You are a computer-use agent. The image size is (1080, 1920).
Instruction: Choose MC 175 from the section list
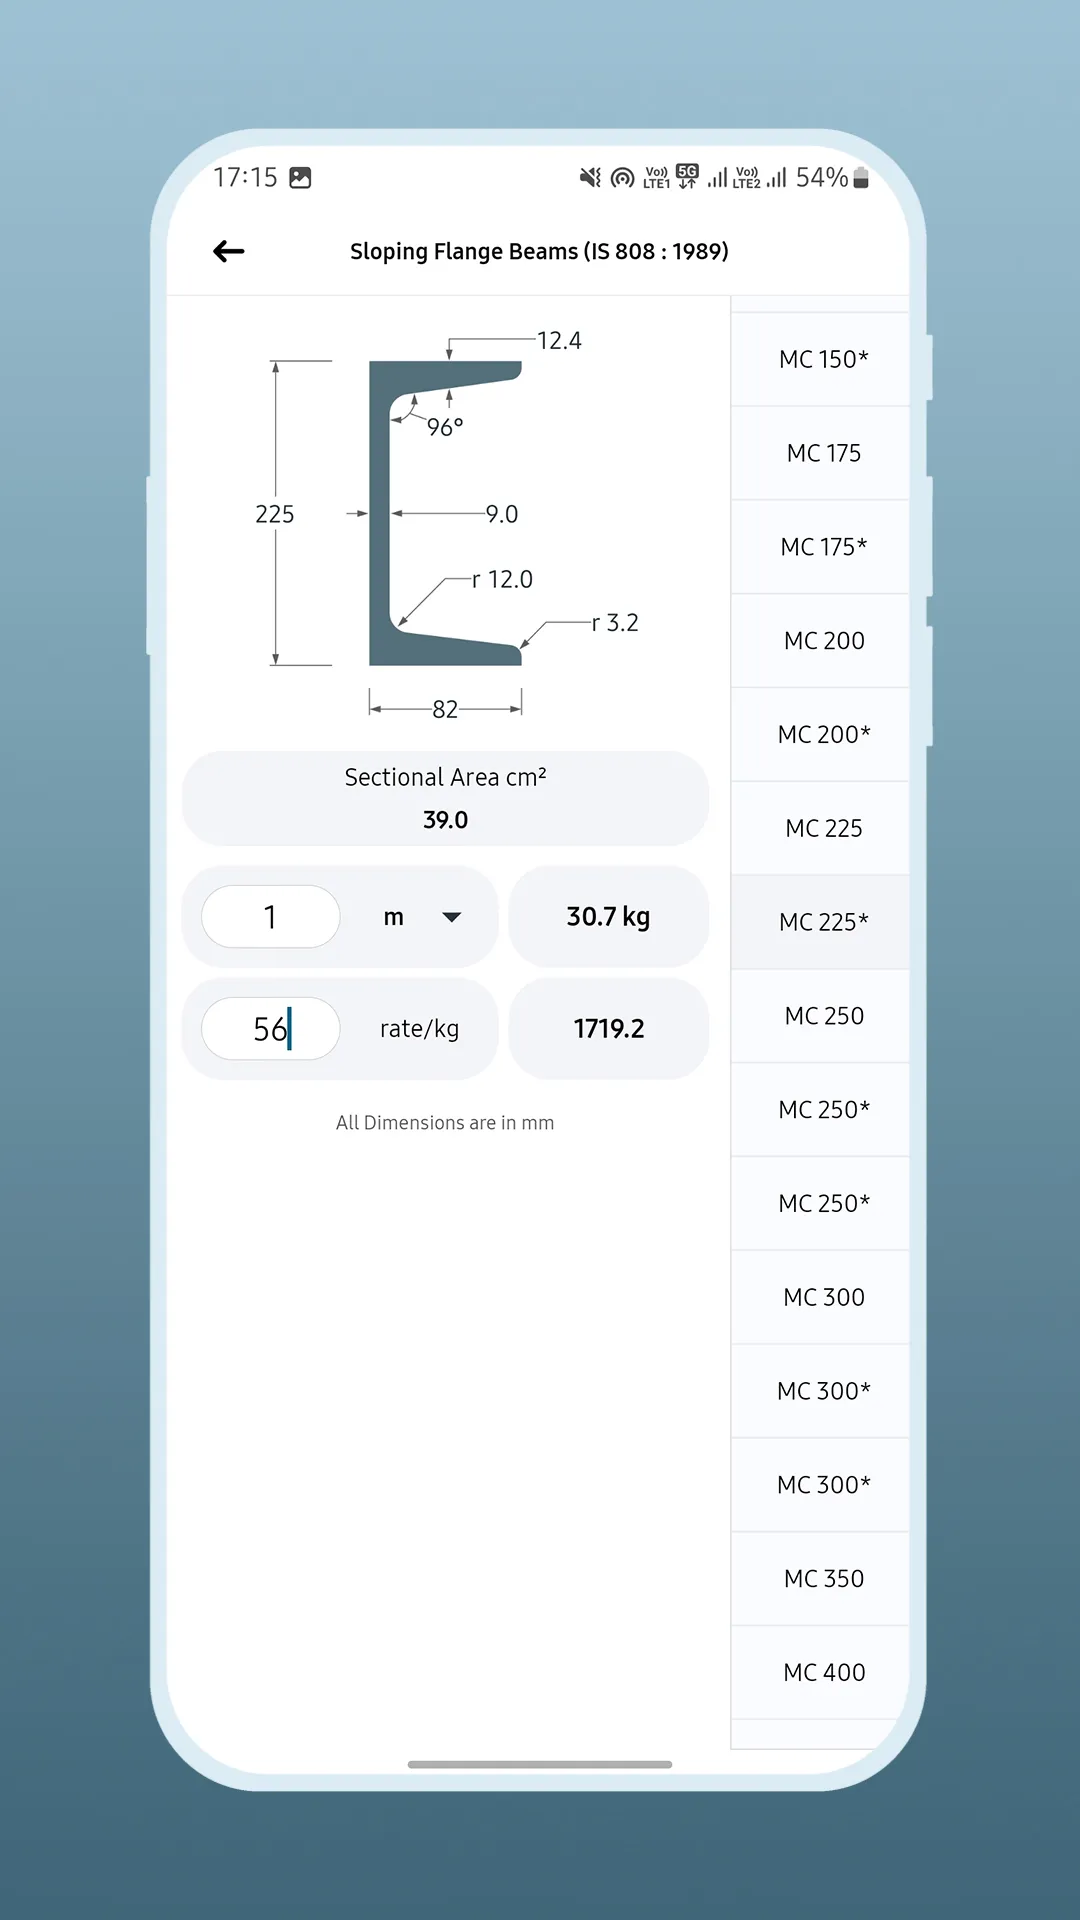pos(823,453)
